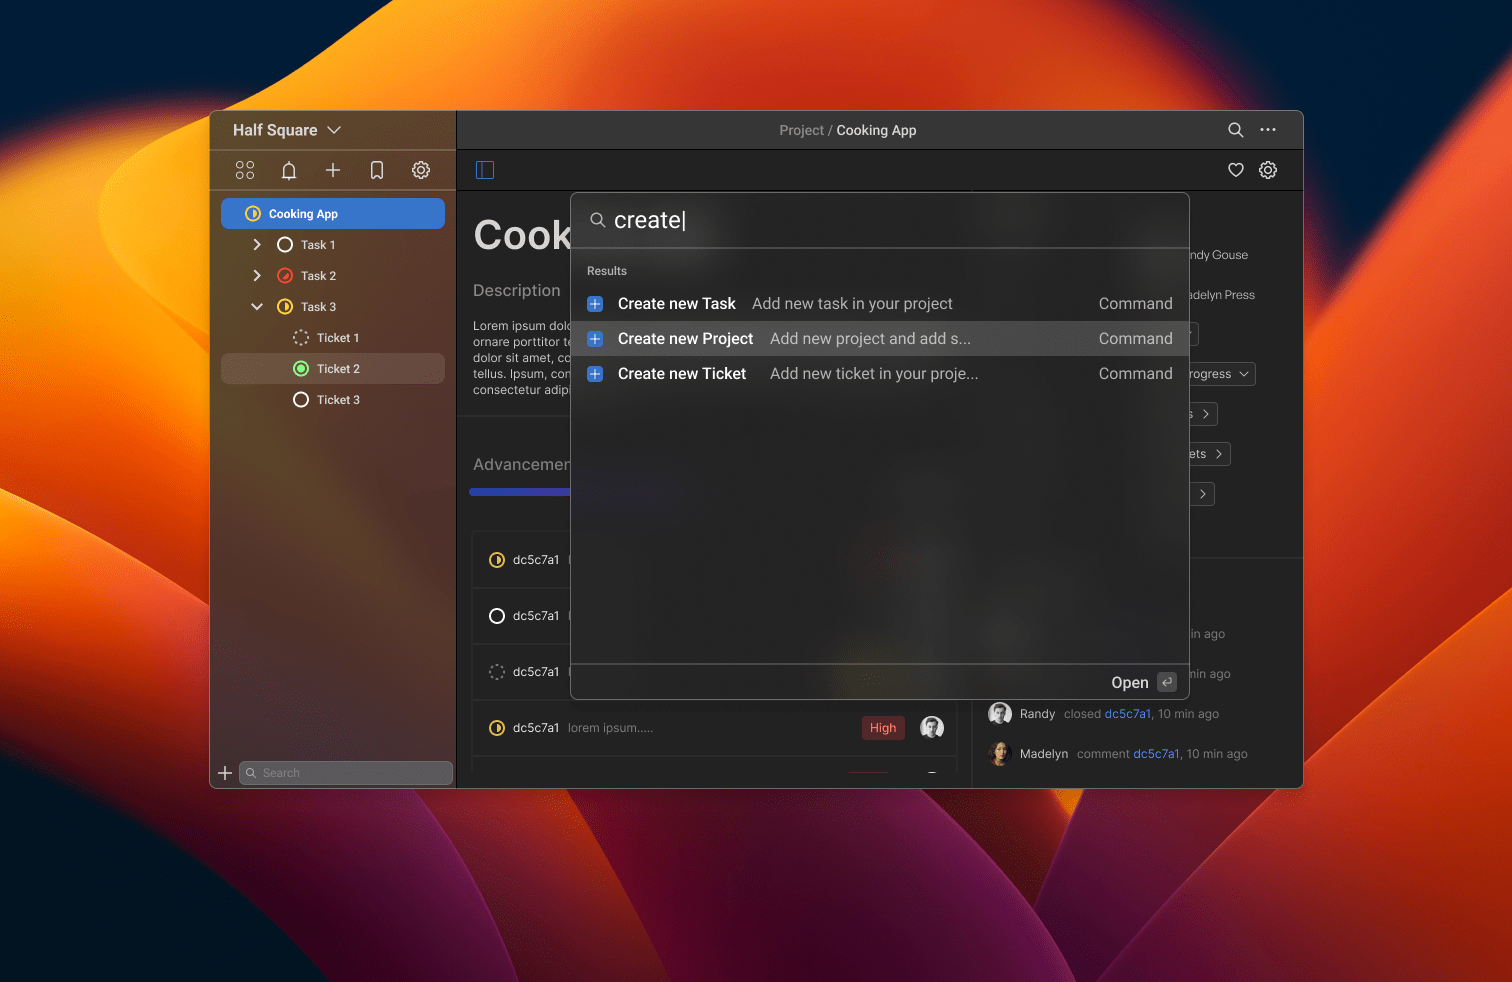
Task: Collapse Task 3 in the tree
Action: click(257, 307)
